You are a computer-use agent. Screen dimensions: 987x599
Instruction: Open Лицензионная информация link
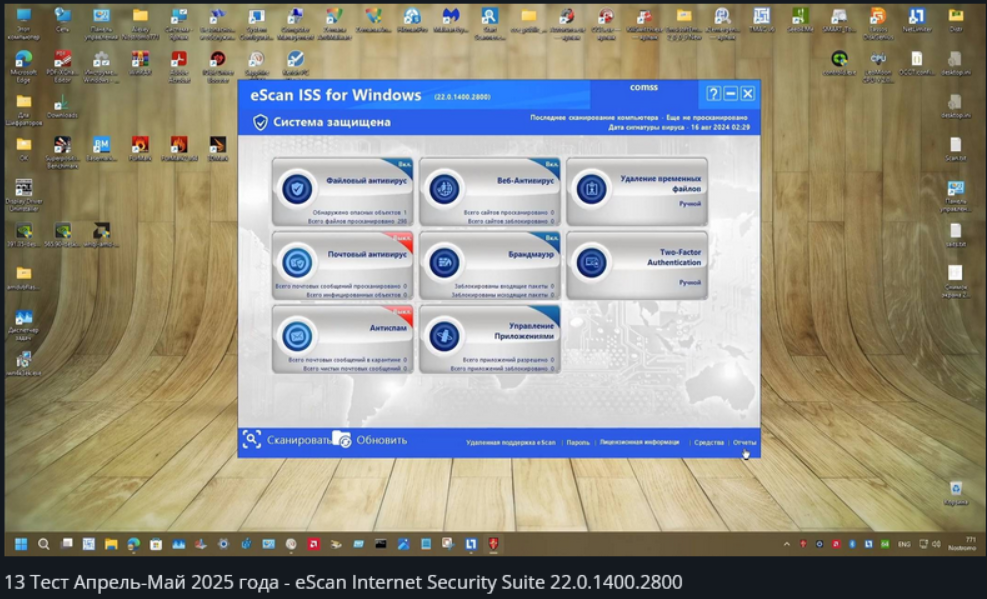click(x=640, y=442)
